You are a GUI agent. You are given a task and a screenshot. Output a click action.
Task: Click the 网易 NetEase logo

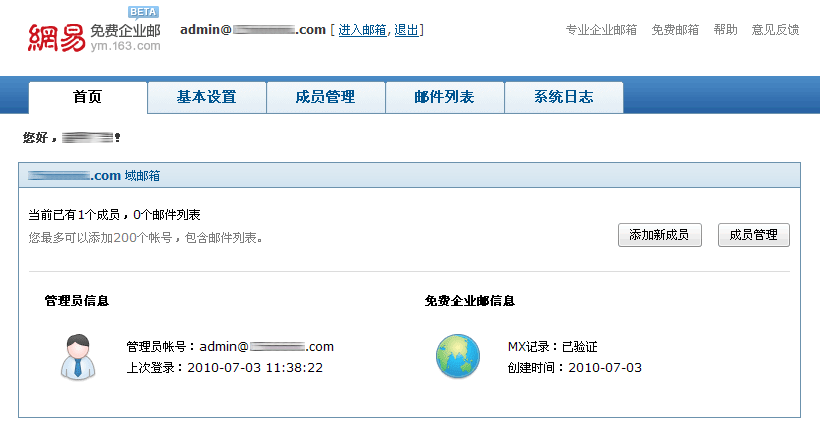[56, 36]
